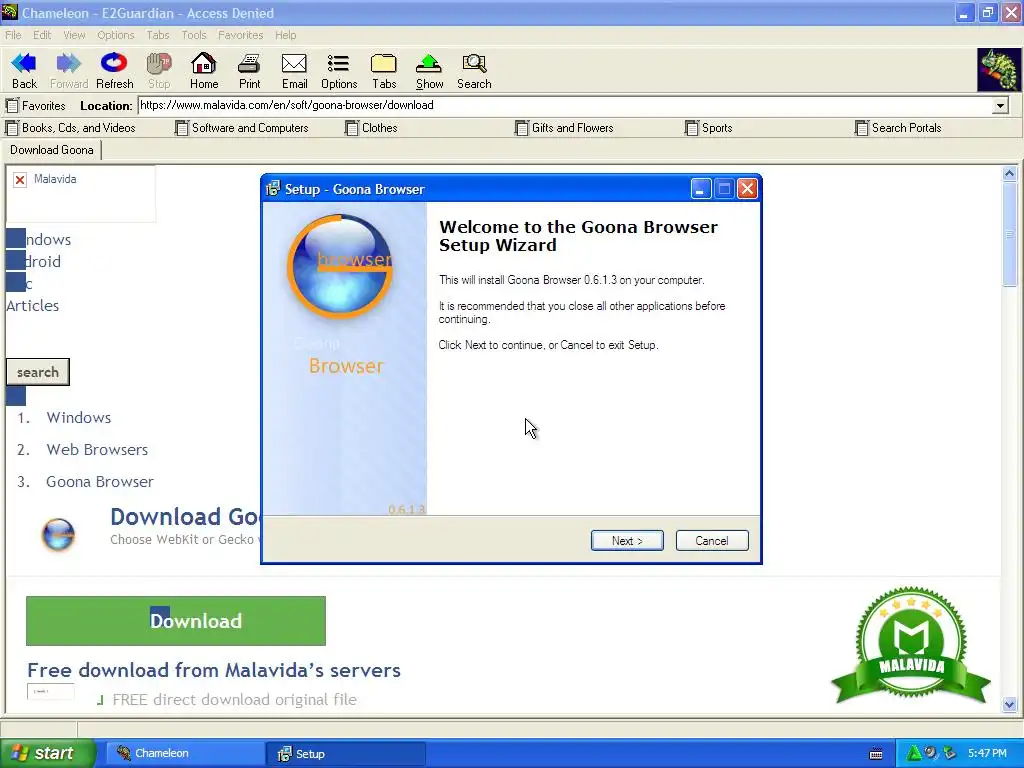Click Next in the Goona Setup wizard
This screenshot has width=1024, height=768.
pyautogui.click(x=627, y=541)
